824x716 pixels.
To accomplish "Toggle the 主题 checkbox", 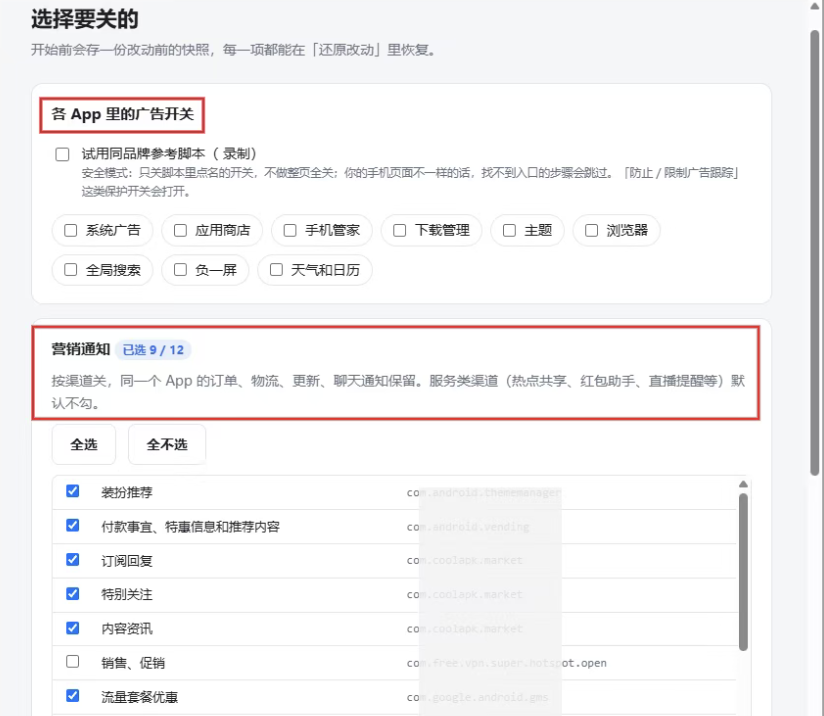I will click(509, 230).
